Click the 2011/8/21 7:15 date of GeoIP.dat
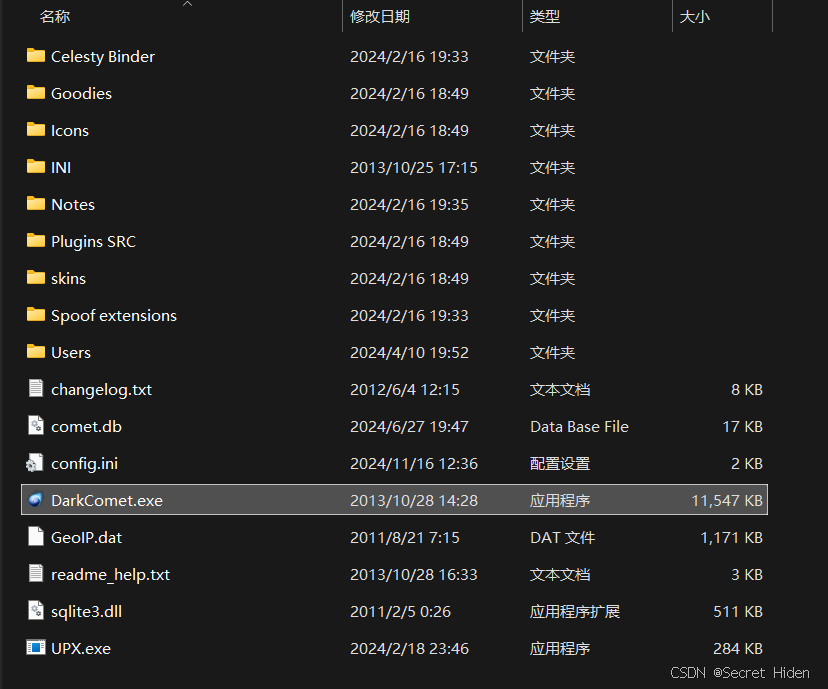The height and width of the screenshot is (689, 828). click(x=404, y=537)
